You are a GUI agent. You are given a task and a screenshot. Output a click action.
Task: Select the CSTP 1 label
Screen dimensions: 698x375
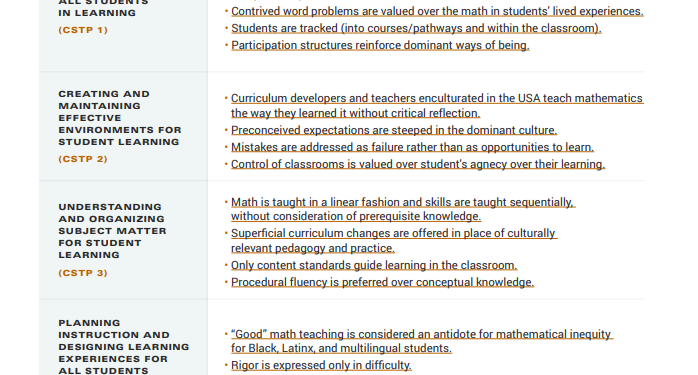[x=83, y=30]
